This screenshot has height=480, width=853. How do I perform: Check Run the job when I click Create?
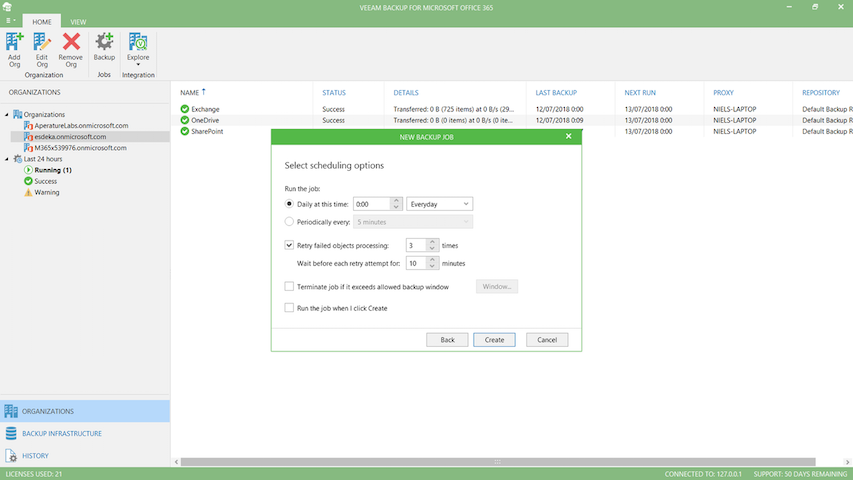289,307
